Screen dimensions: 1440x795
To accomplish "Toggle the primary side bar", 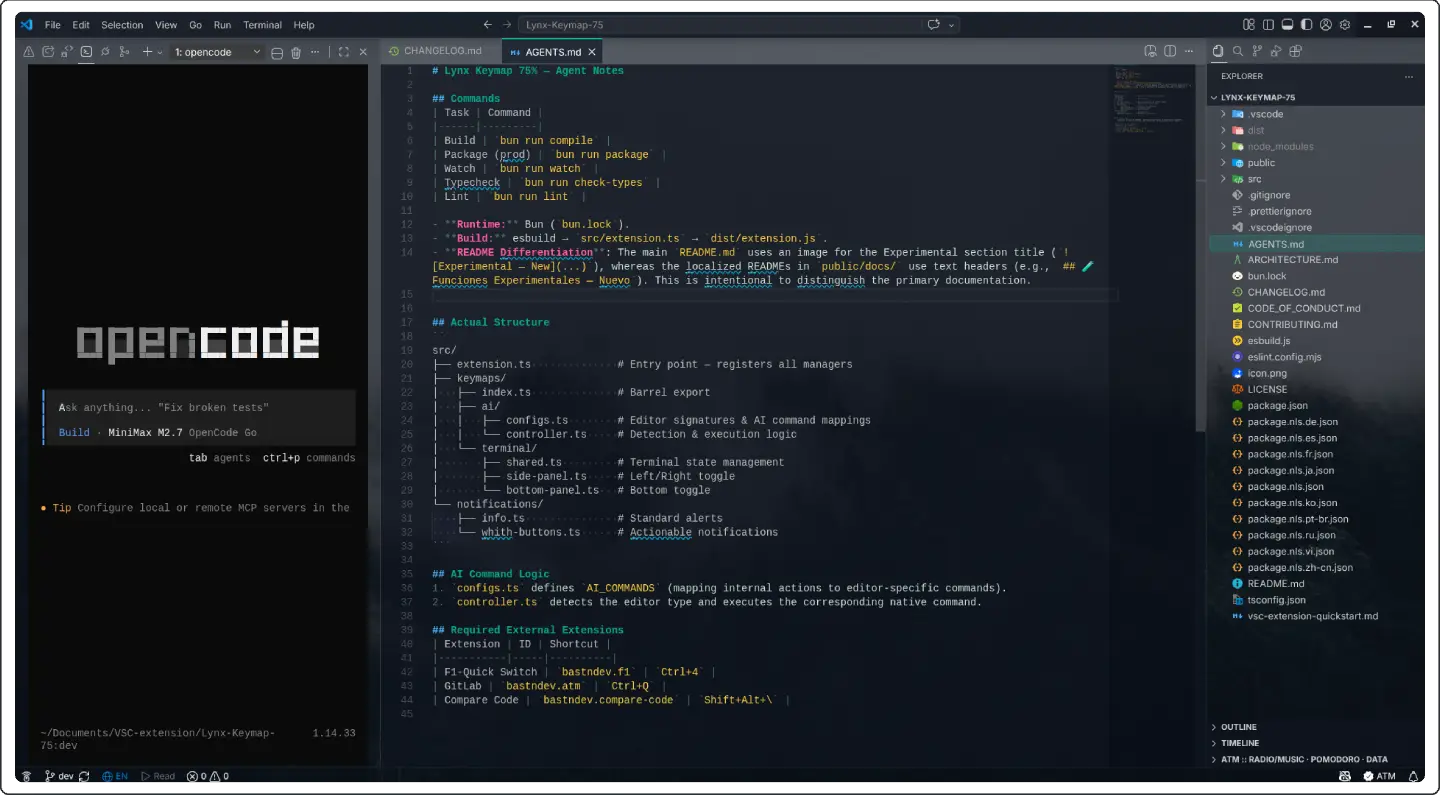I will 1268,25.
